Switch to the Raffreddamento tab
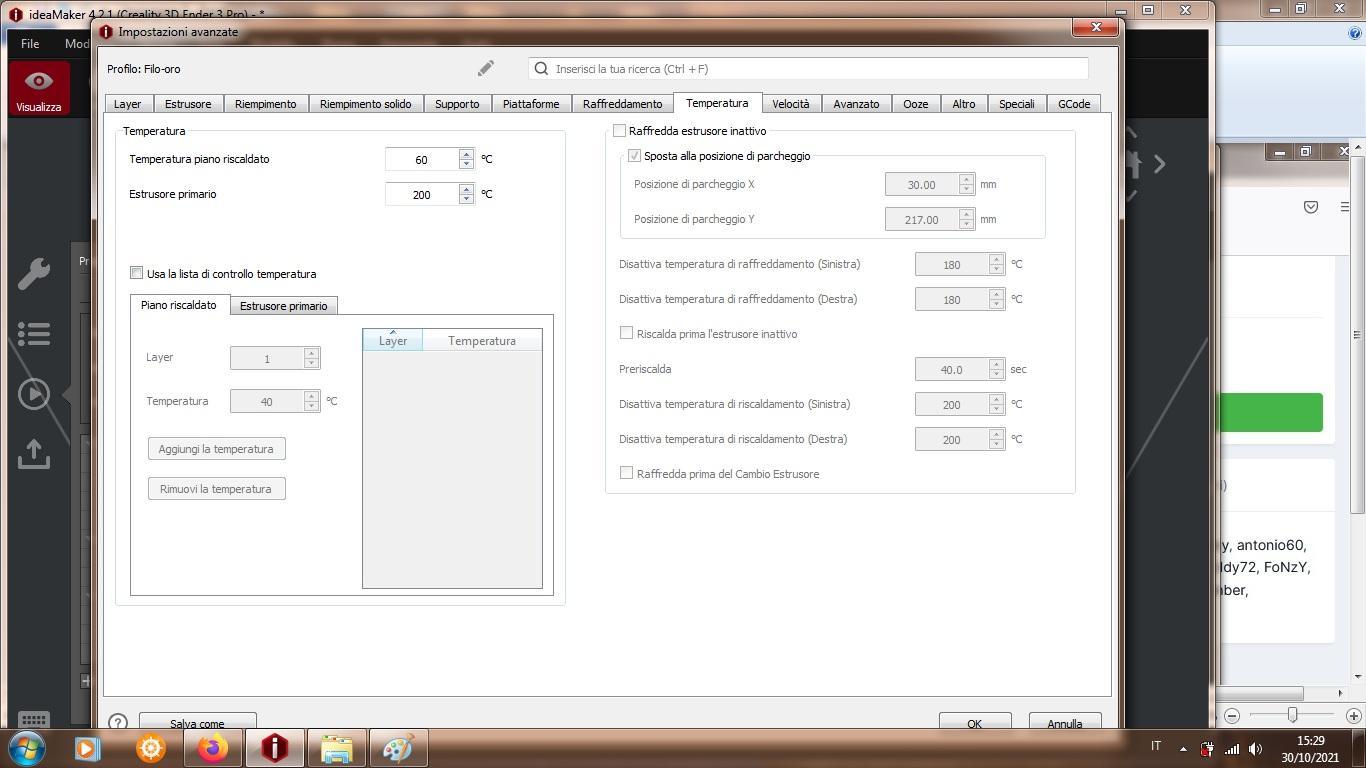1366x768 pixels. (x=622, y=104)
